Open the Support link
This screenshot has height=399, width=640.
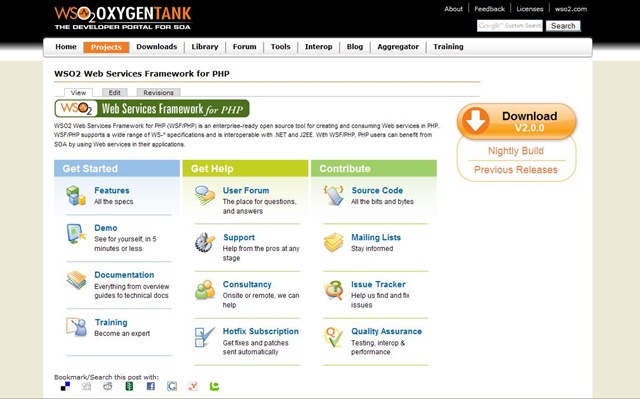[x=239, y=237]
